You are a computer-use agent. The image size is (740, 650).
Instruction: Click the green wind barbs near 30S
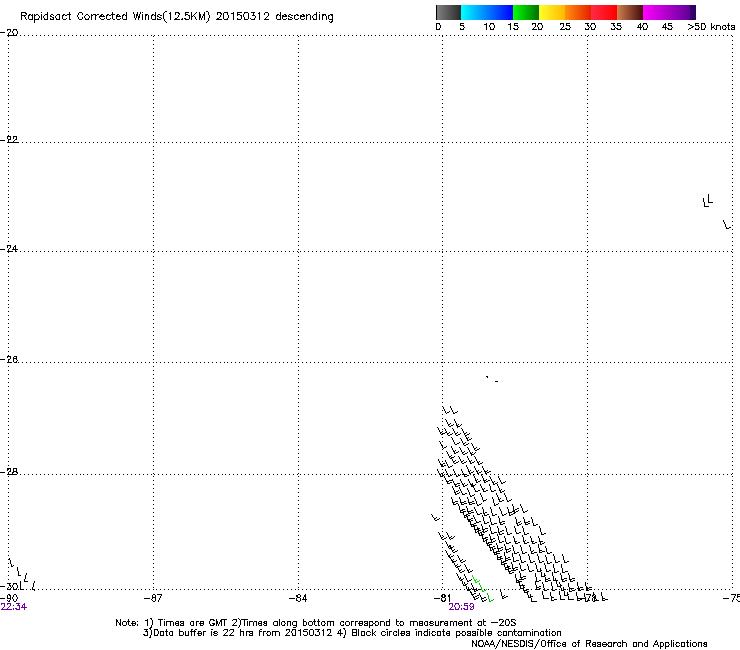point(482,589)
